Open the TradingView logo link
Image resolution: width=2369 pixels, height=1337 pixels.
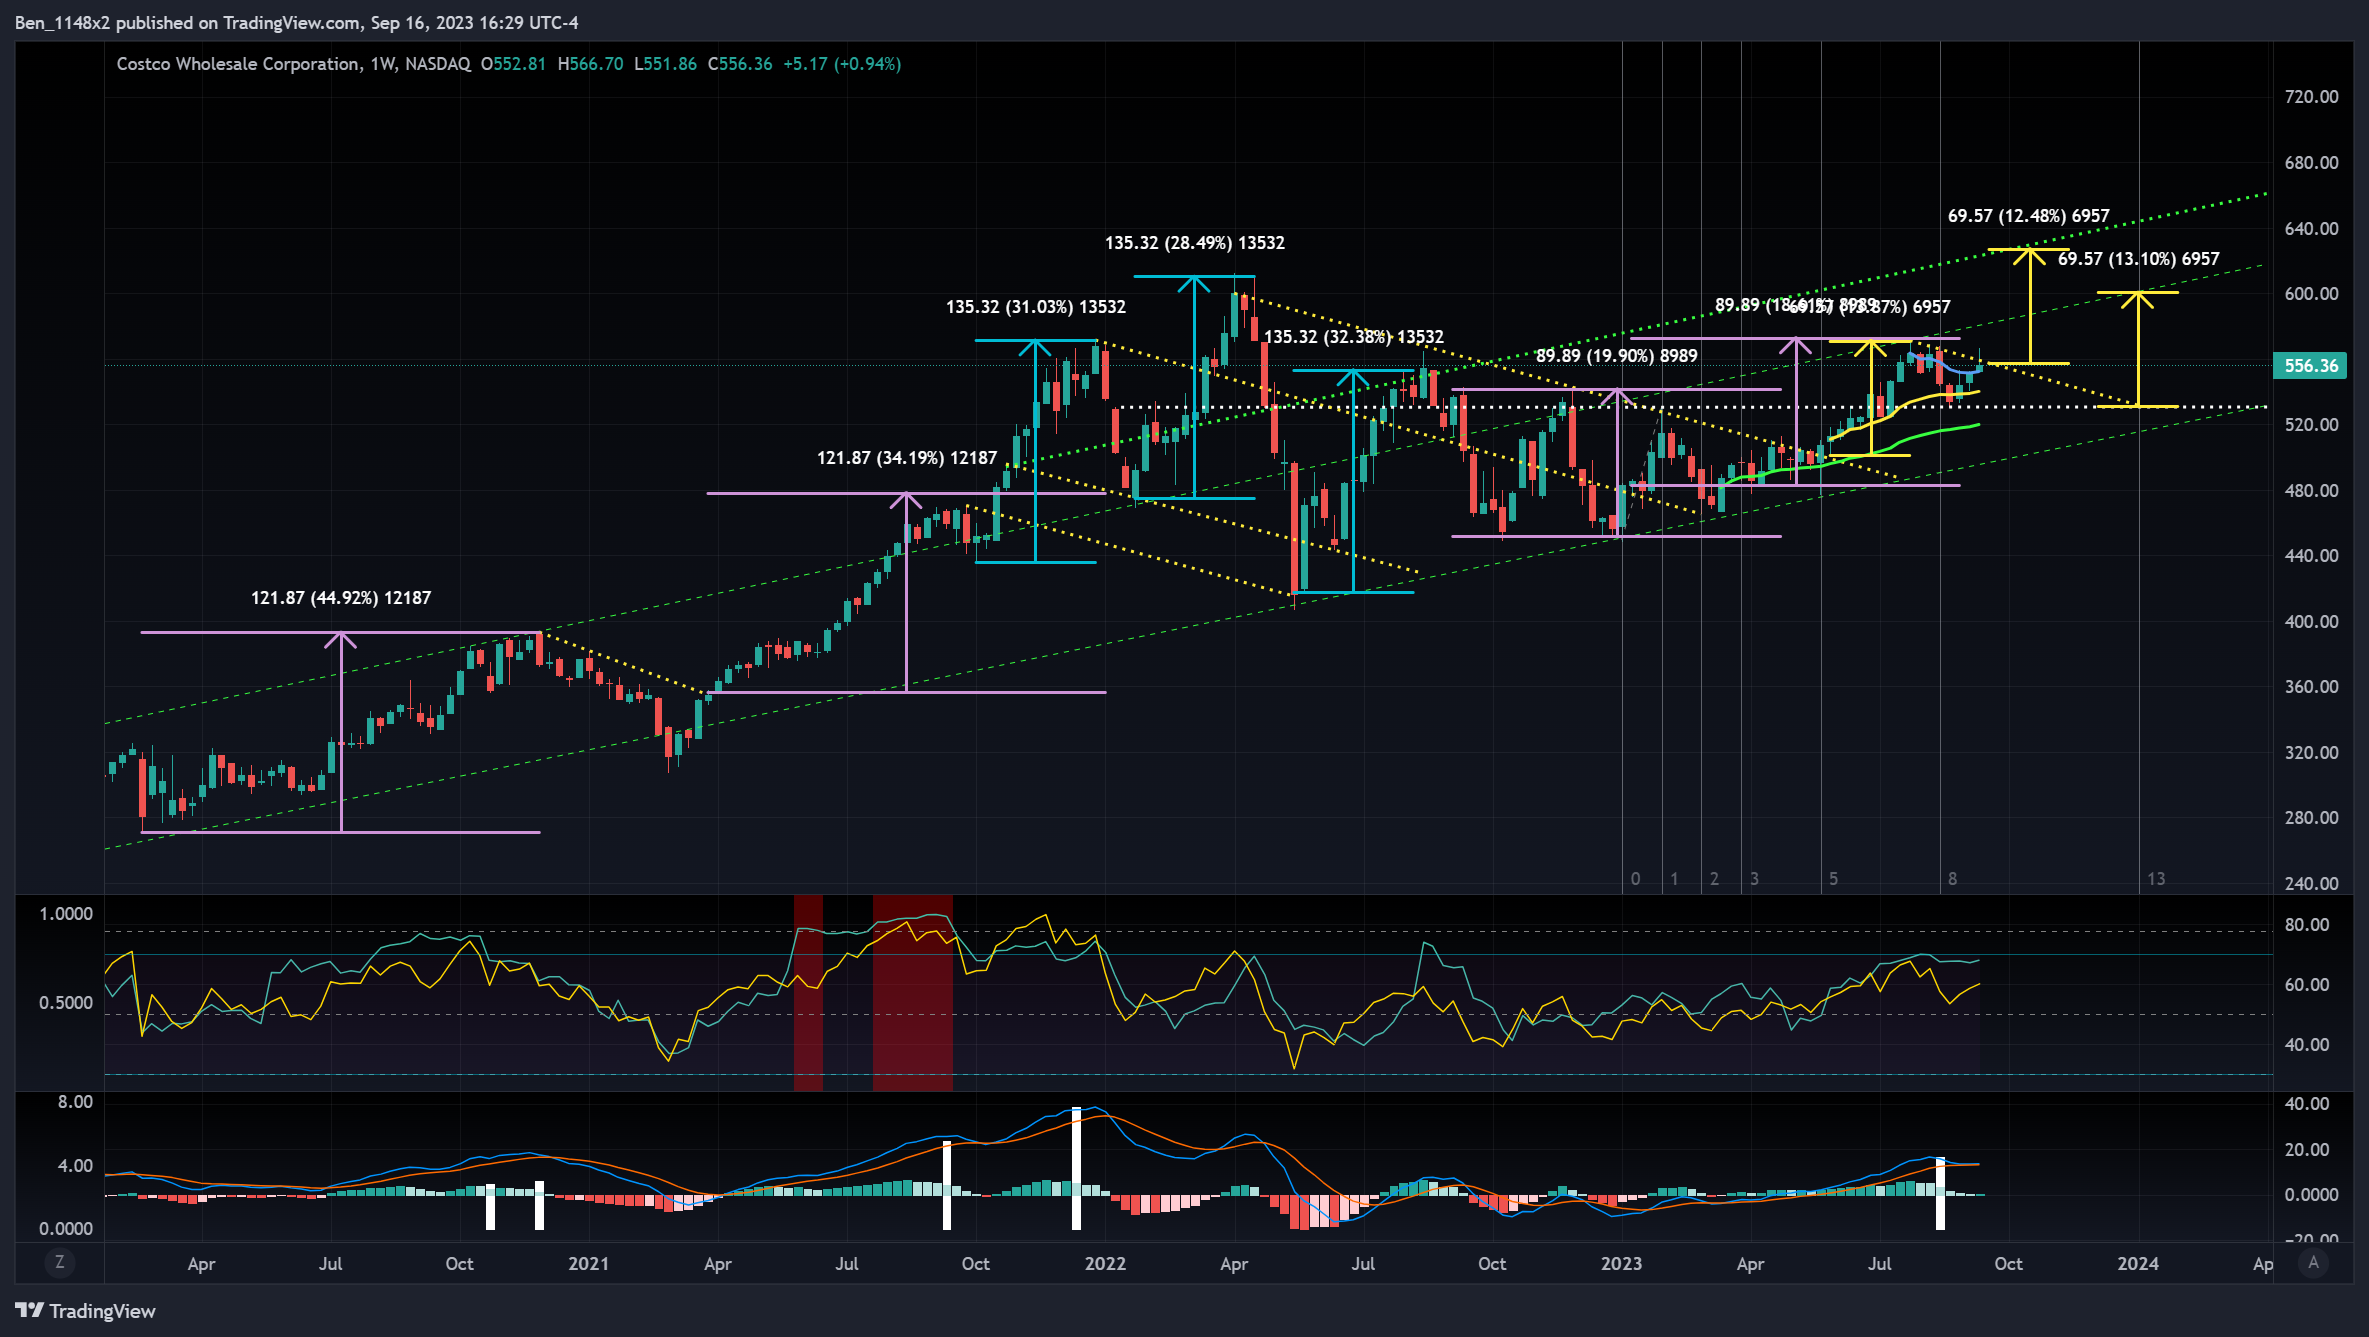pos(86,1311)
